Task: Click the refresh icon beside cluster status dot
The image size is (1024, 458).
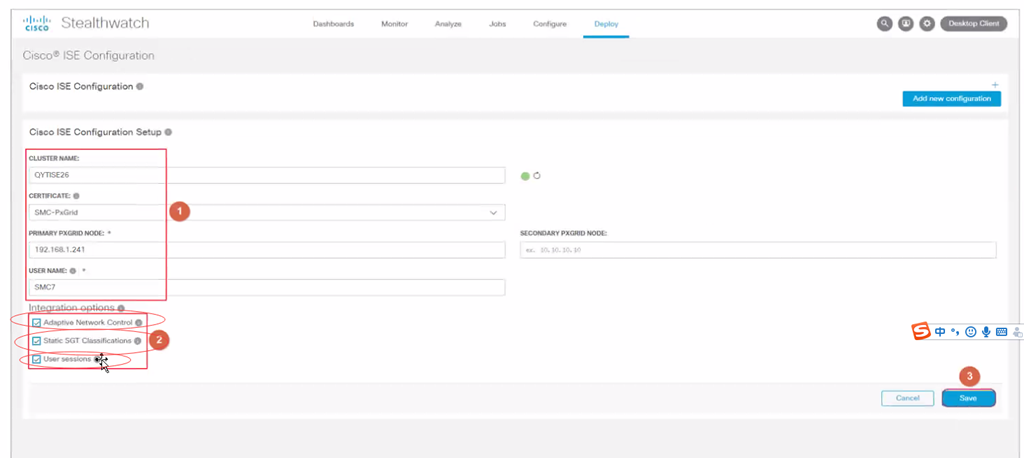Action: [x=537, y=176]
